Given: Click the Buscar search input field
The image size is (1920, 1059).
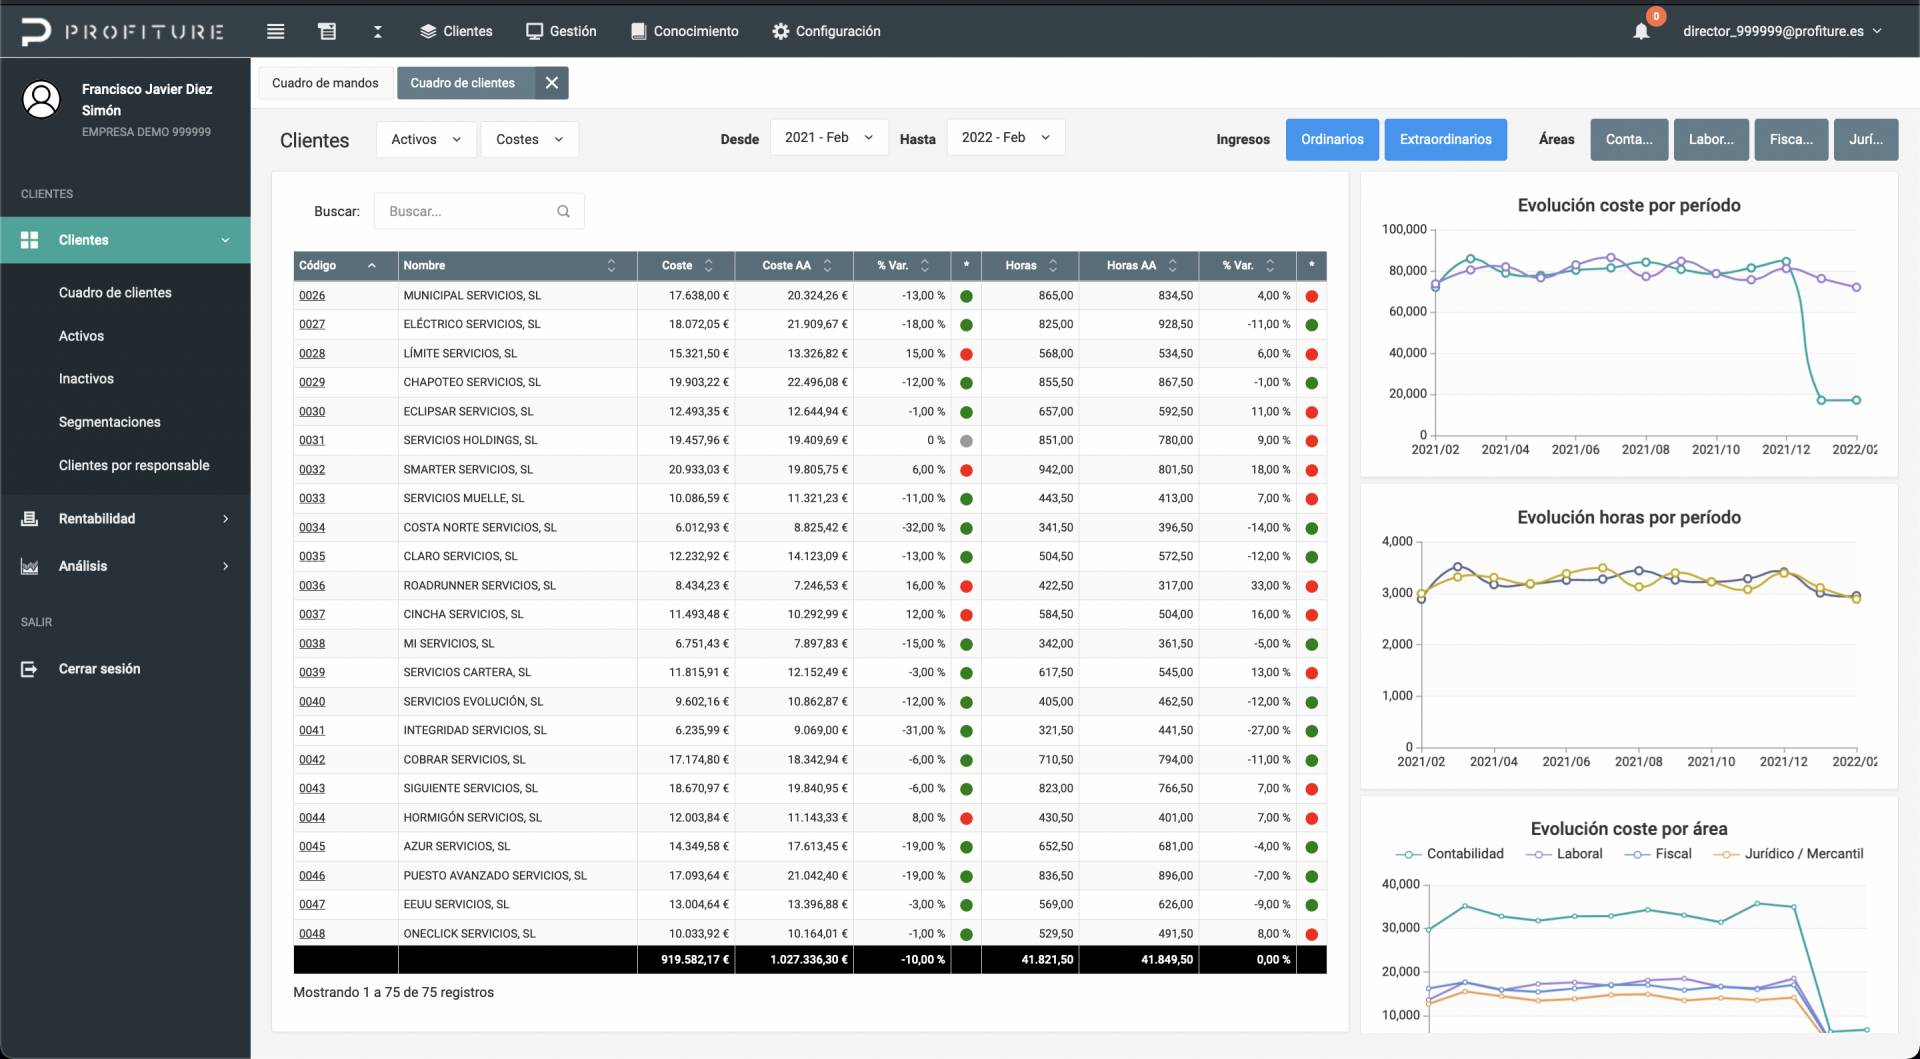Looking at the screenshot, I should point(479,211).
